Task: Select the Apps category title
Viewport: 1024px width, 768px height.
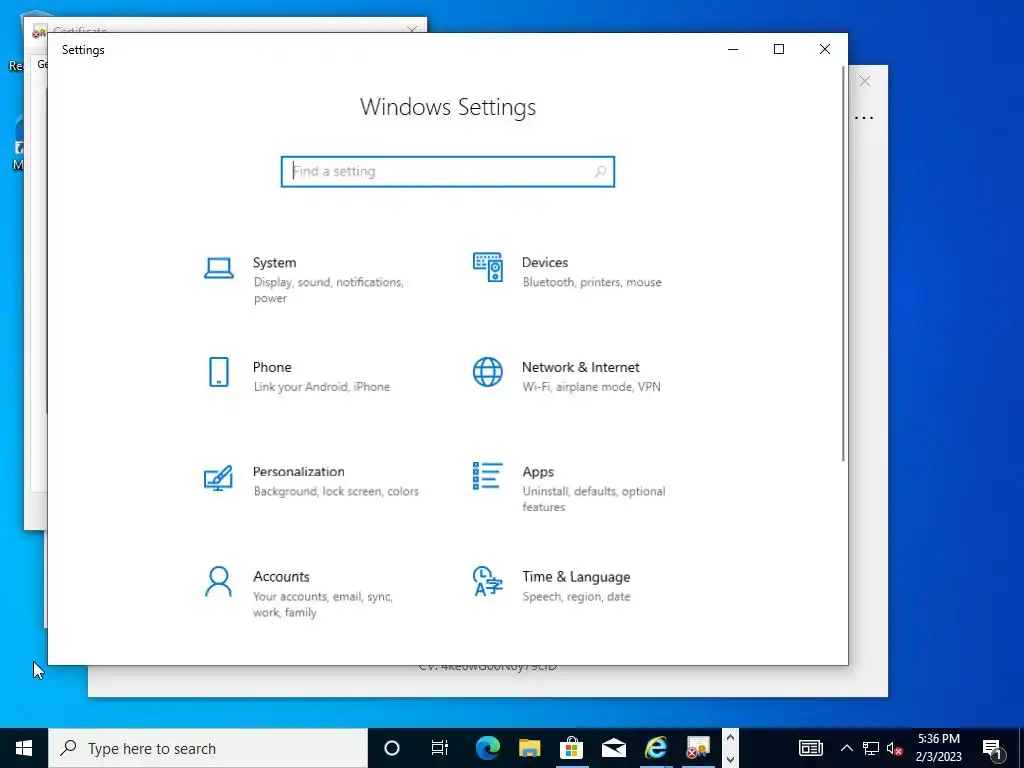Action: [538, 472]
